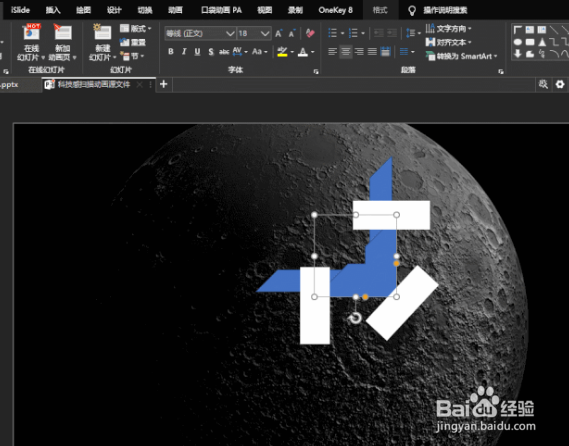Open the tab bar settings gear
This screenshot has width=569, height=446.
[x=560, y=85]
